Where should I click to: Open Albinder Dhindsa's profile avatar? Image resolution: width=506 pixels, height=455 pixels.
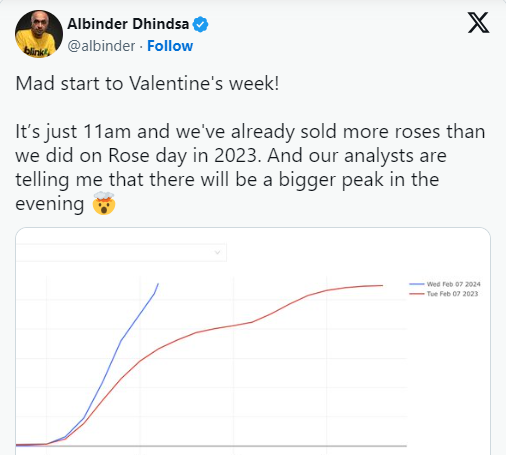[x=39, y=34]
